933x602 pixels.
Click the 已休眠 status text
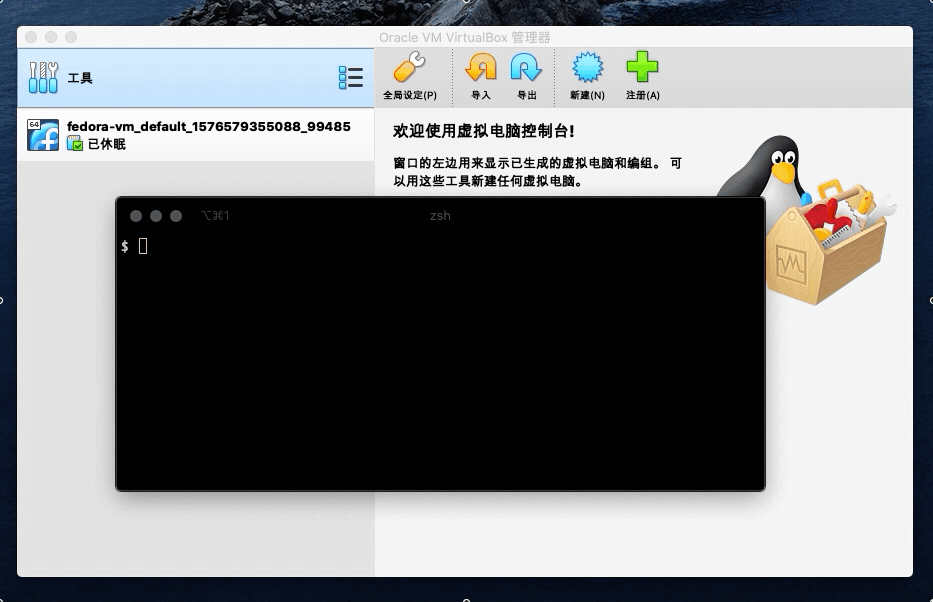(107, 144)
